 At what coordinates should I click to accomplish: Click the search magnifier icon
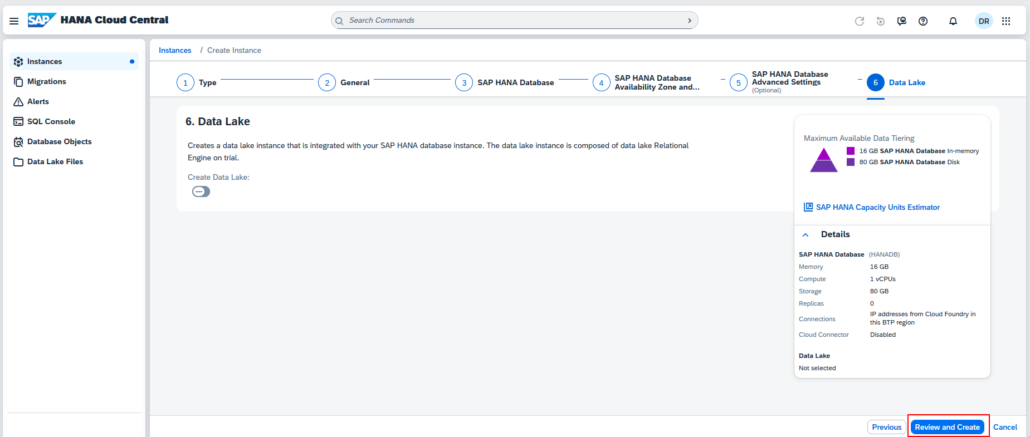(x=340, y=21)
